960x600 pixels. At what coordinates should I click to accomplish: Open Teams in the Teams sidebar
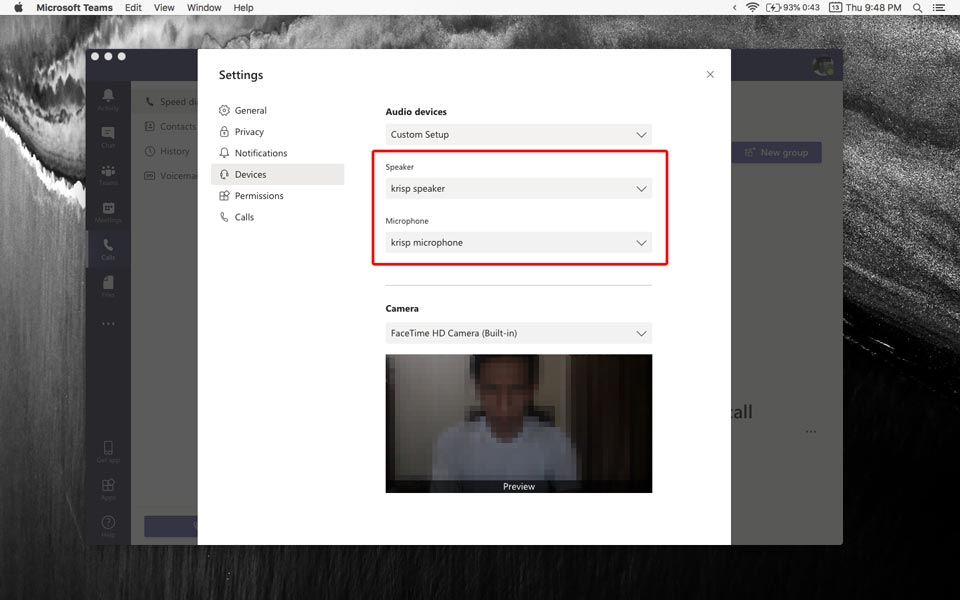pyautogui.click(x=108, y=174)
